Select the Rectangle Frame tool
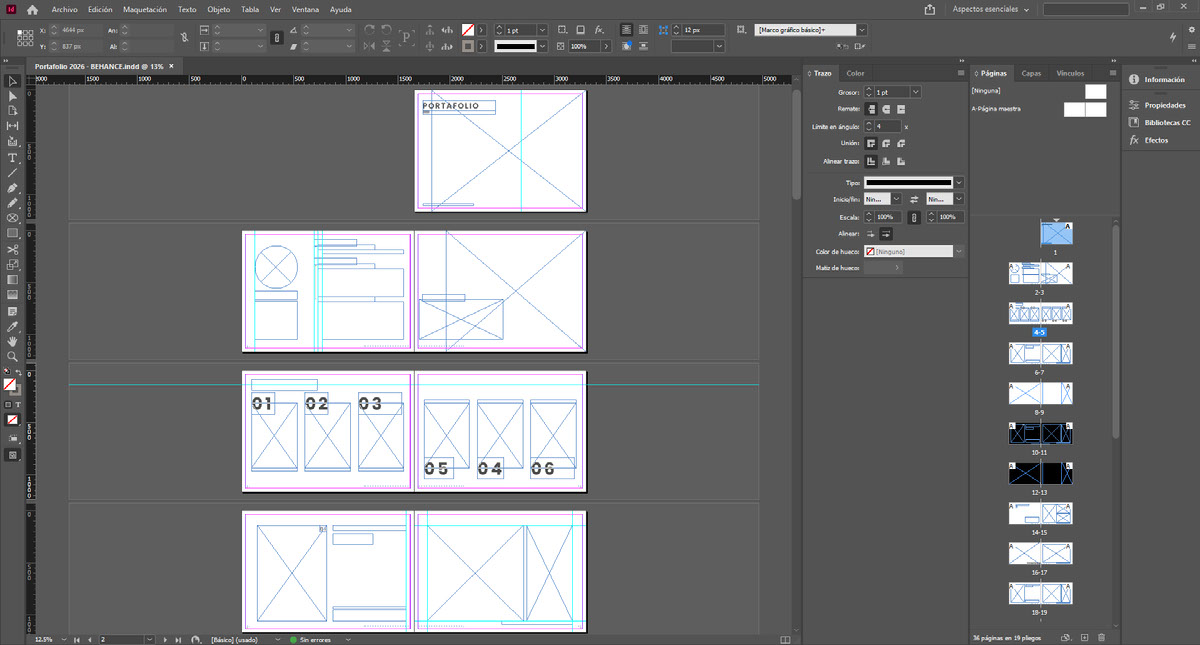 13,218
